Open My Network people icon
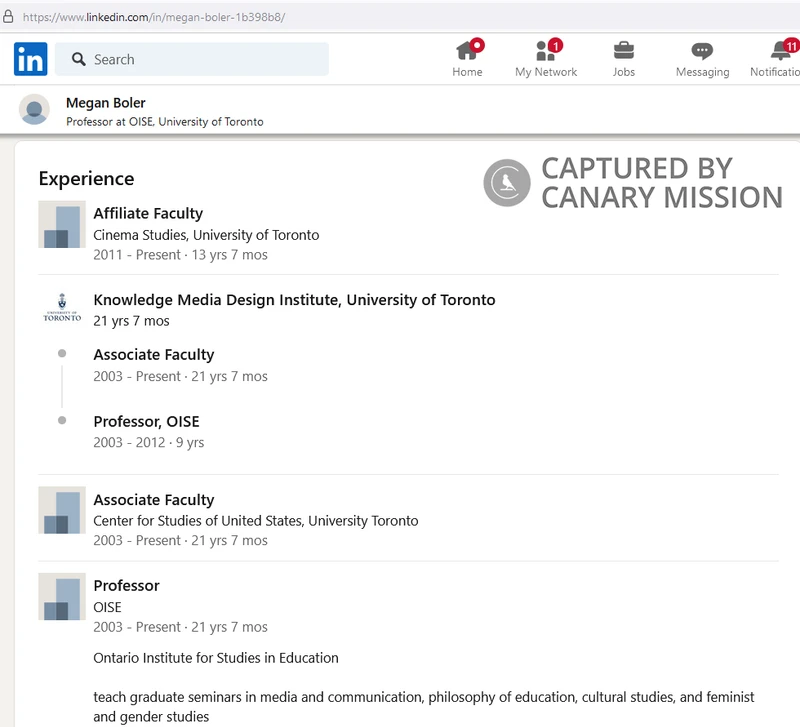This screenshot has width=800, height=727. coord(545,51)
